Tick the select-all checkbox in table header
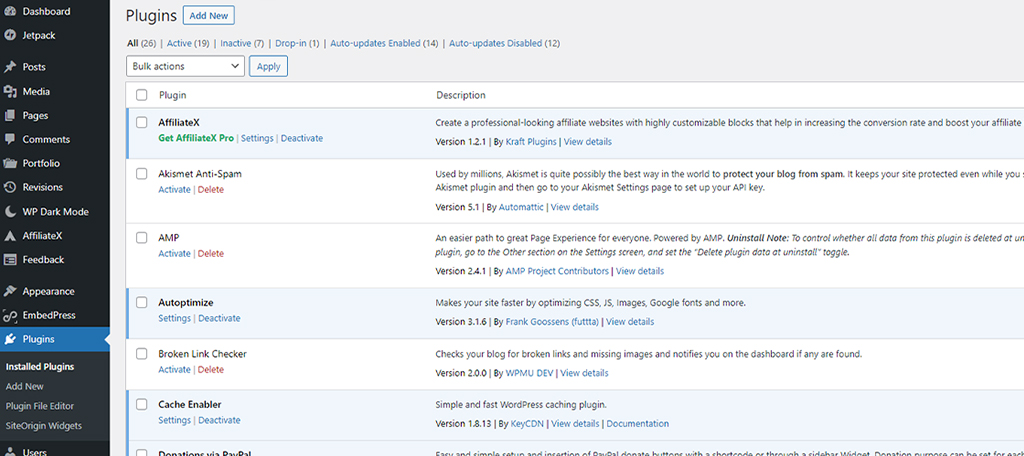Image resolution: width=1024 pixels, height=456 pixels. point(142,95)
